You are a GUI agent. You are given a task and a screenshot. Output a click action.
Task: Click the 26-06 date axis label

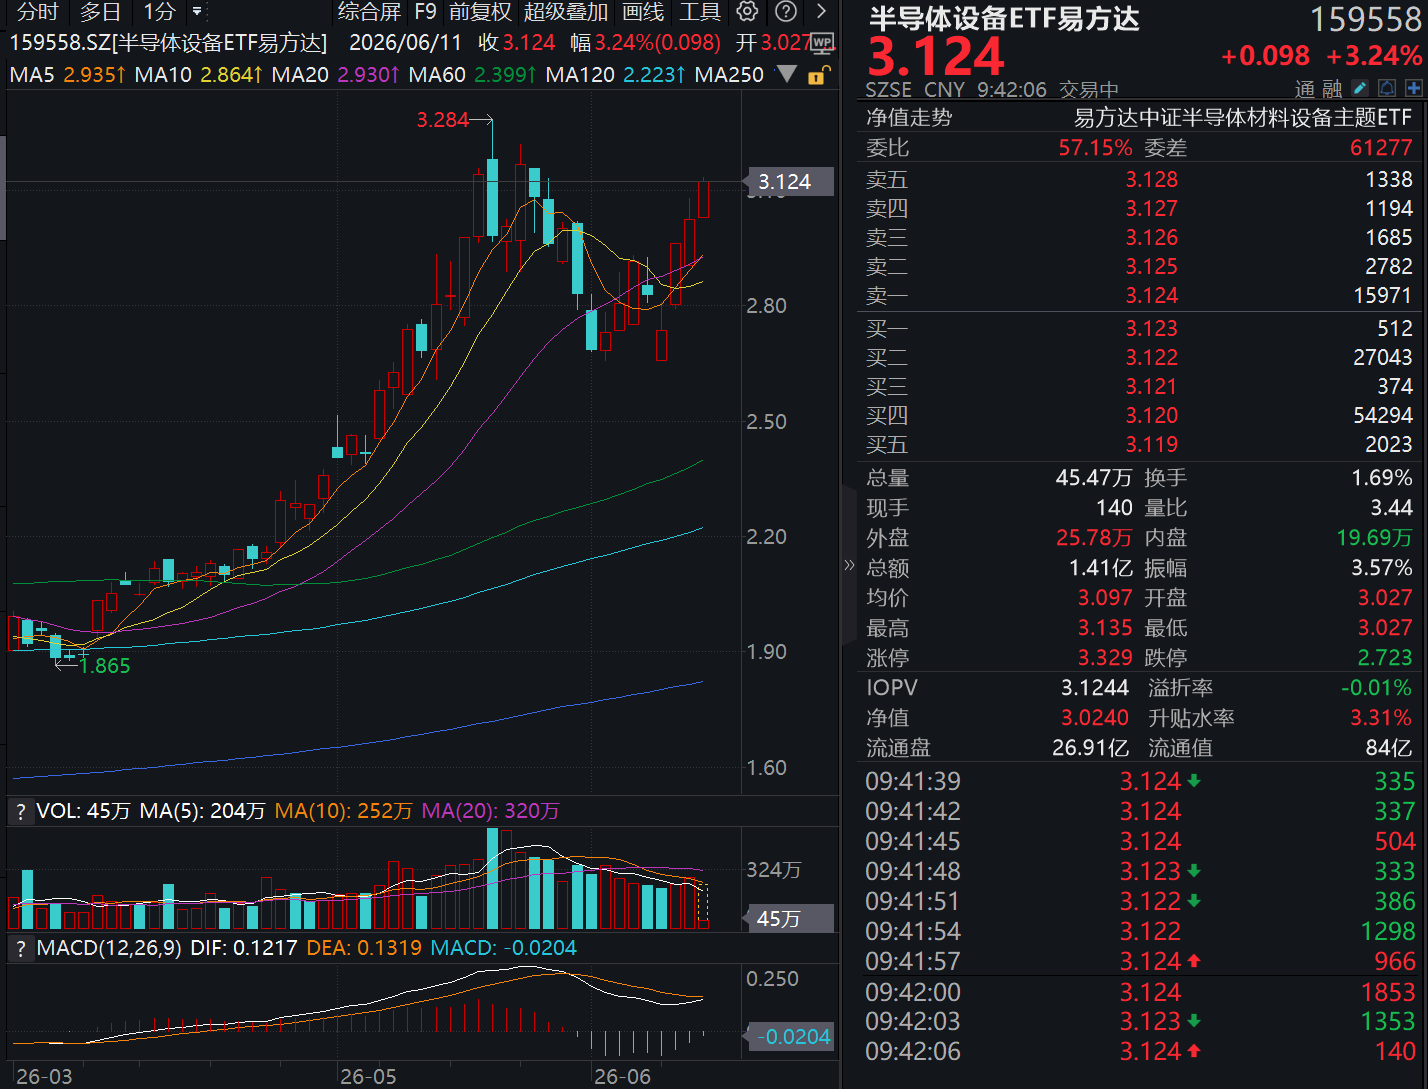pos(622,1077)
